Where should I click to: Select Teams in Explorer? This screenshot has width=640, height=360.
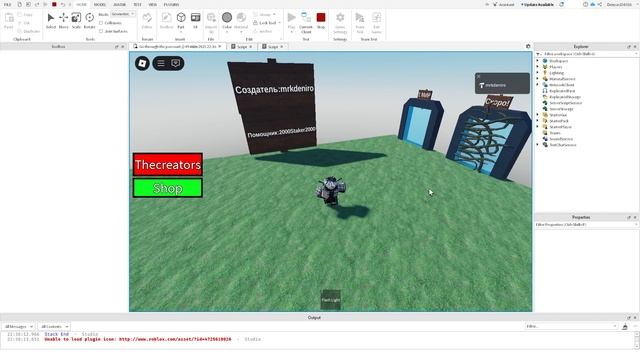coord(555,133)
